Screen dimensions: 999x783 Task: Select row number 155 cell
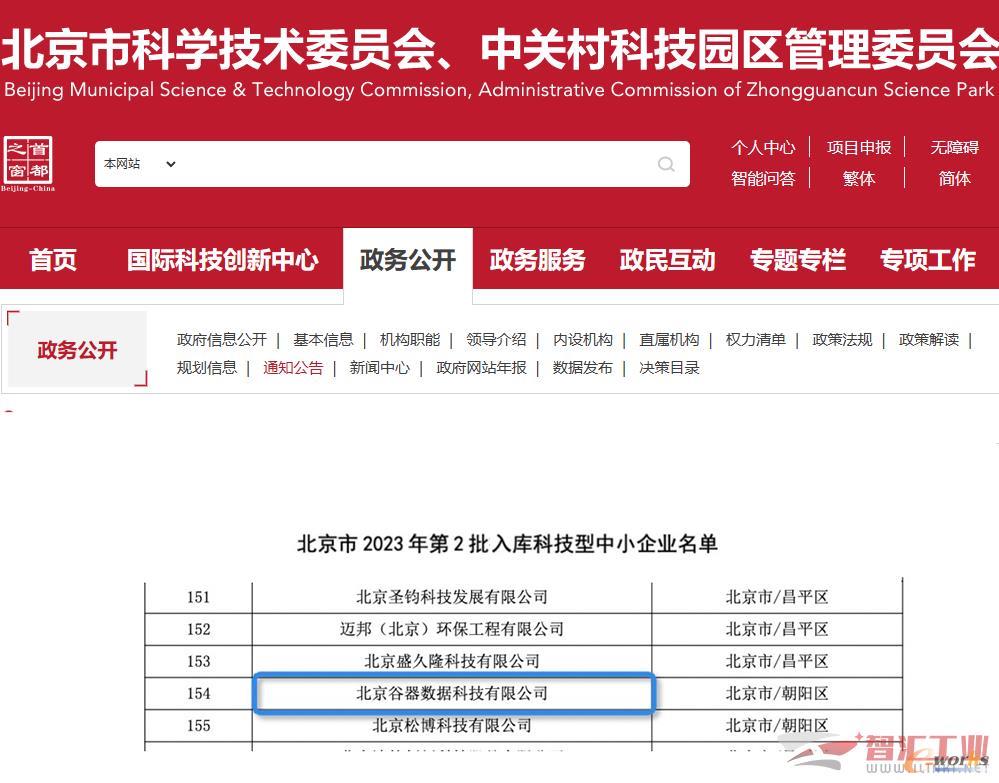(x=198, y=726)
